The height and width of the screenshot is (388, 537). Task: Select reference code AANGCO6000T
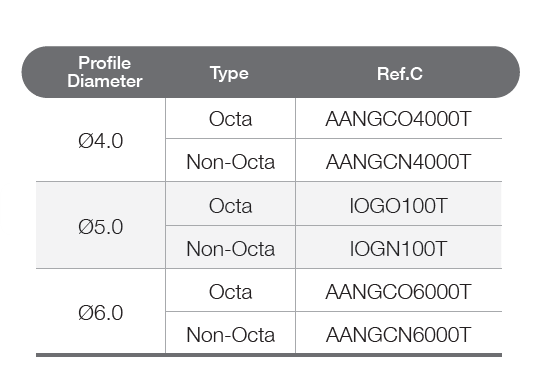[398, 292]
